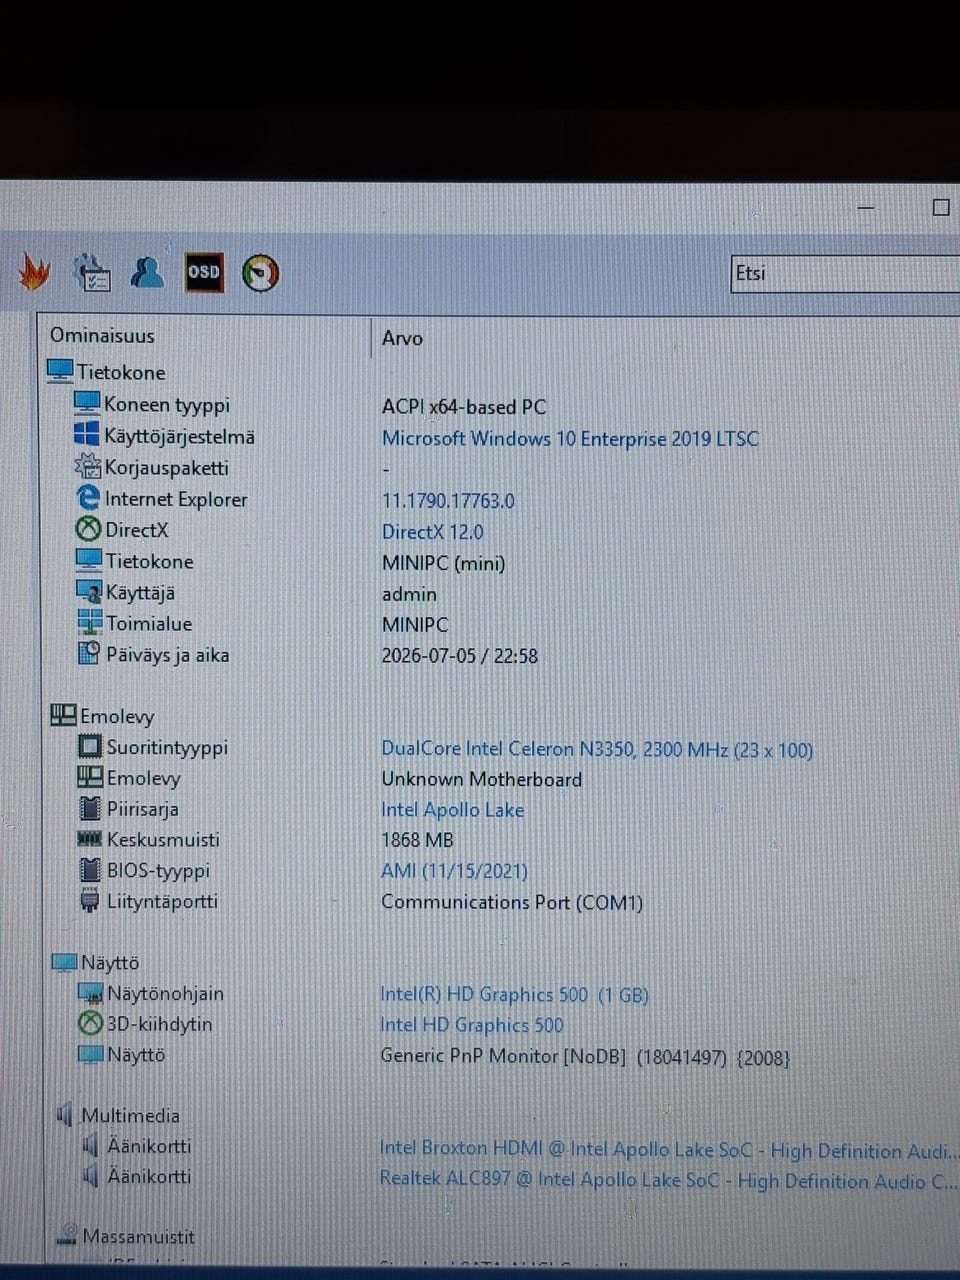
Task: Select the Emolevy section header
Action: [117, 716]
